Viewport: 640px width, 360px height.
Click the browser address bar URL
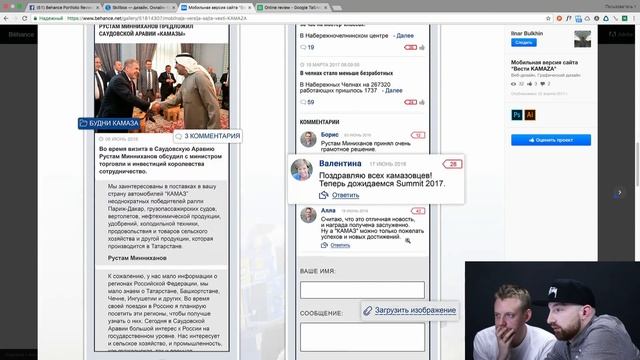pos(157,18)
